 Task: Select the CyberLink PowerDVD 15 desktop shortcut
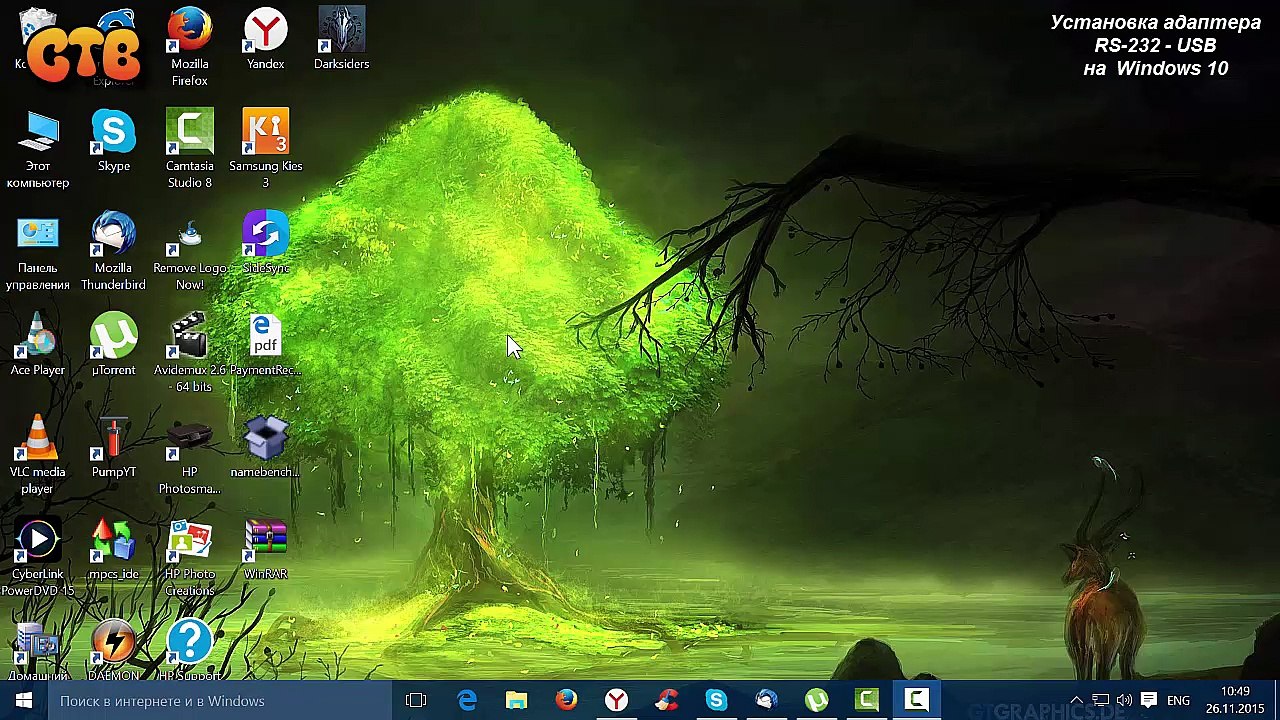coord(38,558)
